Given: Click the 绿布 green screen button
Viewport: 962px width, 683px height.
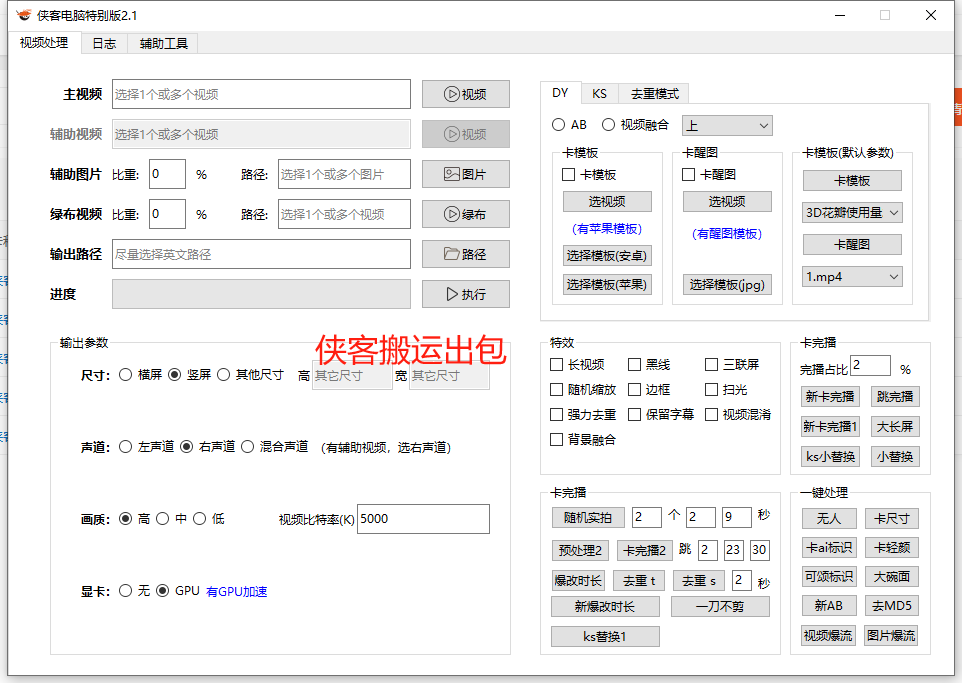Looking at the screenshot, I should 465,214.
